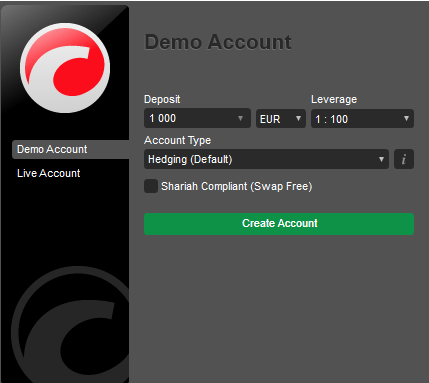Open the EUR currency dropdown

tap(281, 119)
